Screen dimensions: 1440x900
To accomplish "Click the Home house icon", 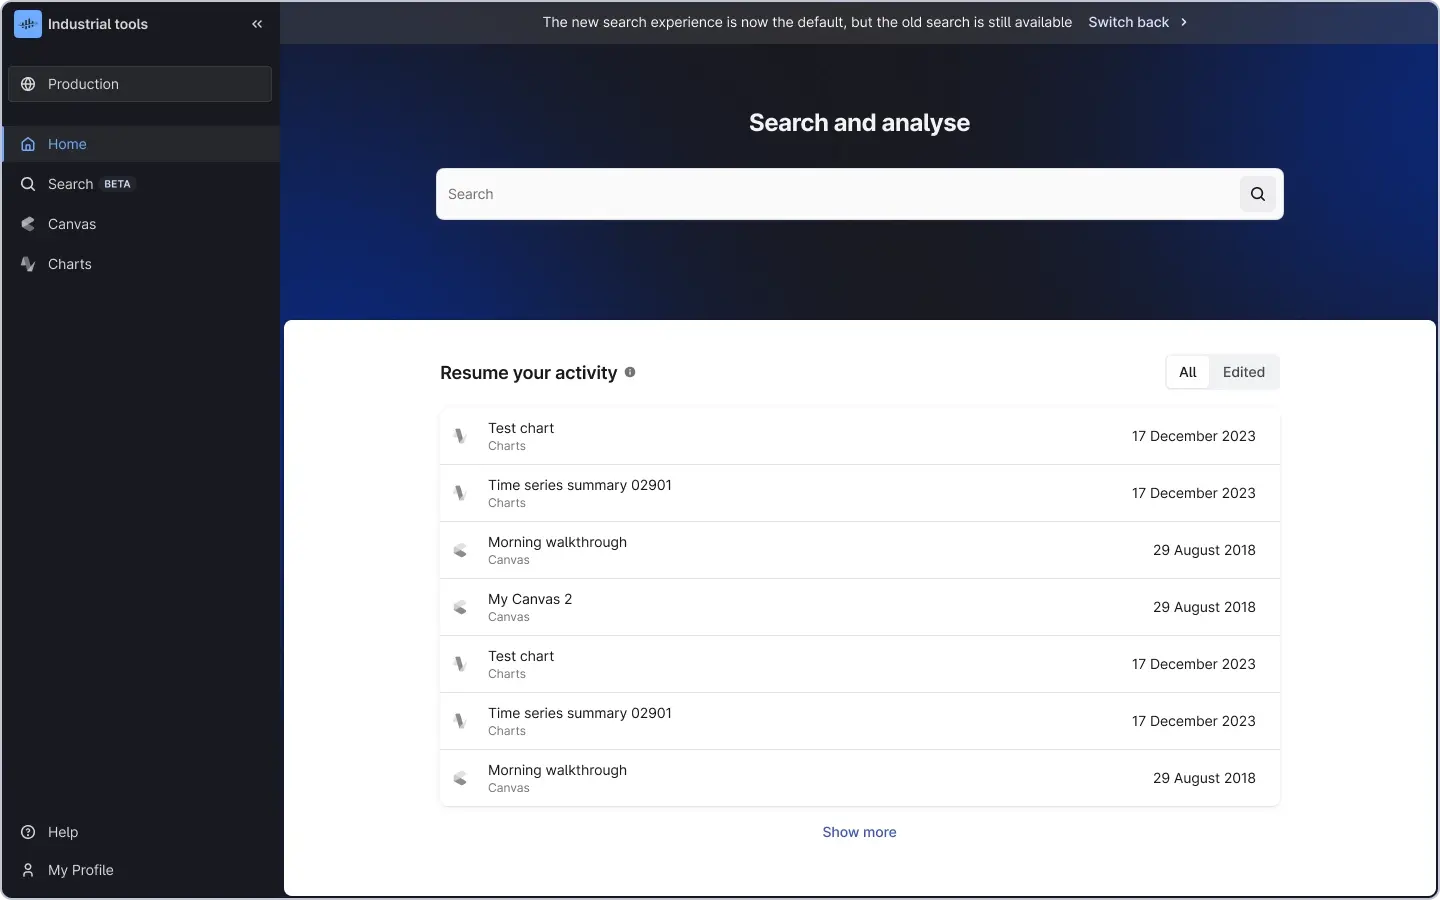I will pyautogui.click(x=28, y=144).
